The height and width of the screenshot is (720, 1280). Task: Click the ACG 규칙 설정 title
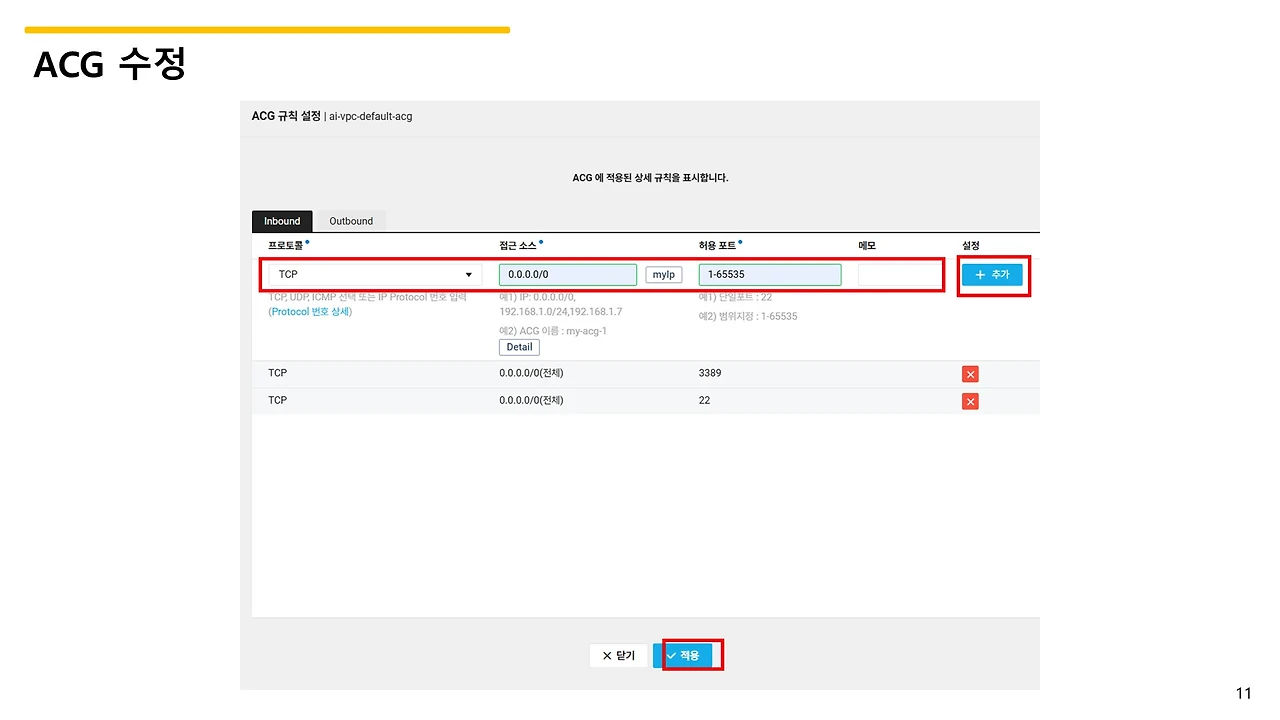286,116
